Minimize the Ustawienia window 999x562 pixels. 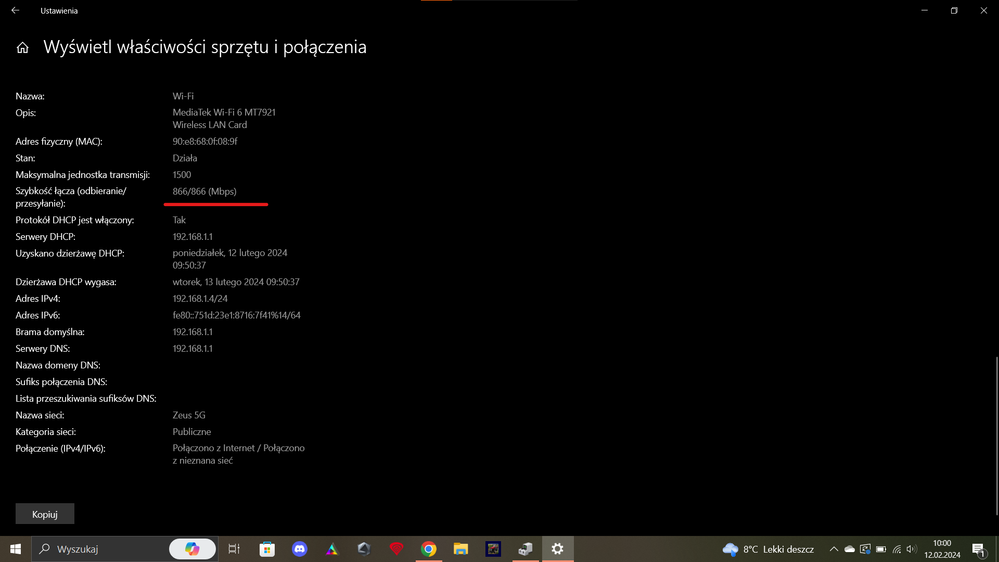coord(924,10)
